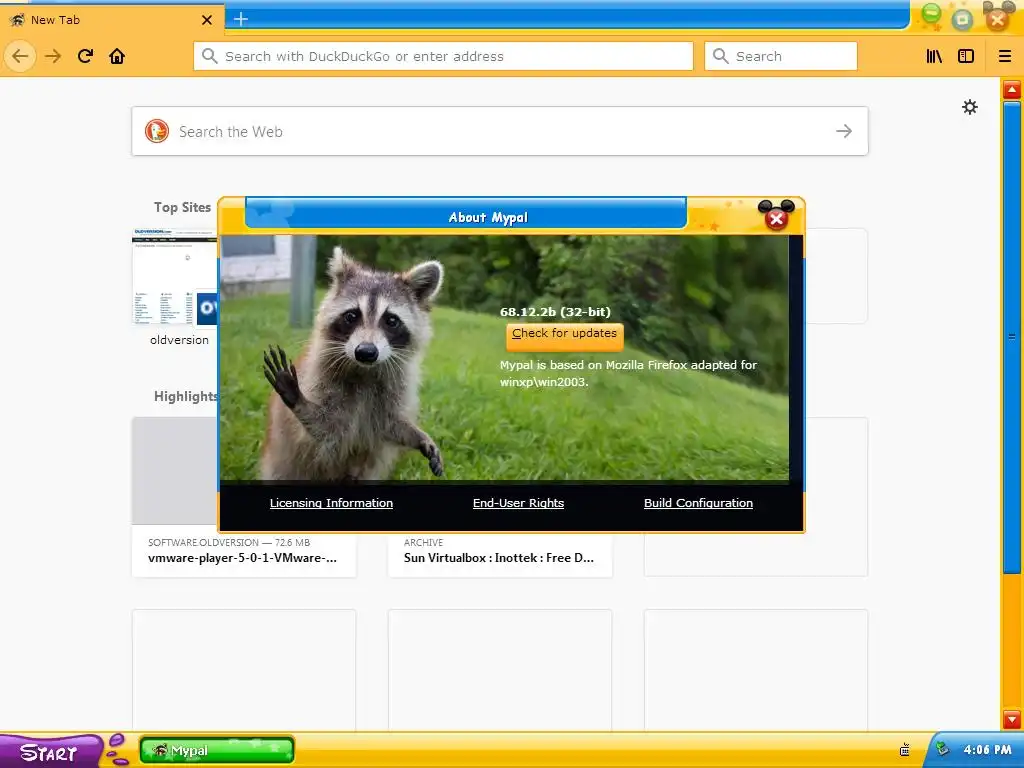Click the 4:06 PM system clock
The width and height of the screenshot is (1024, 768).
click(987, 750)
